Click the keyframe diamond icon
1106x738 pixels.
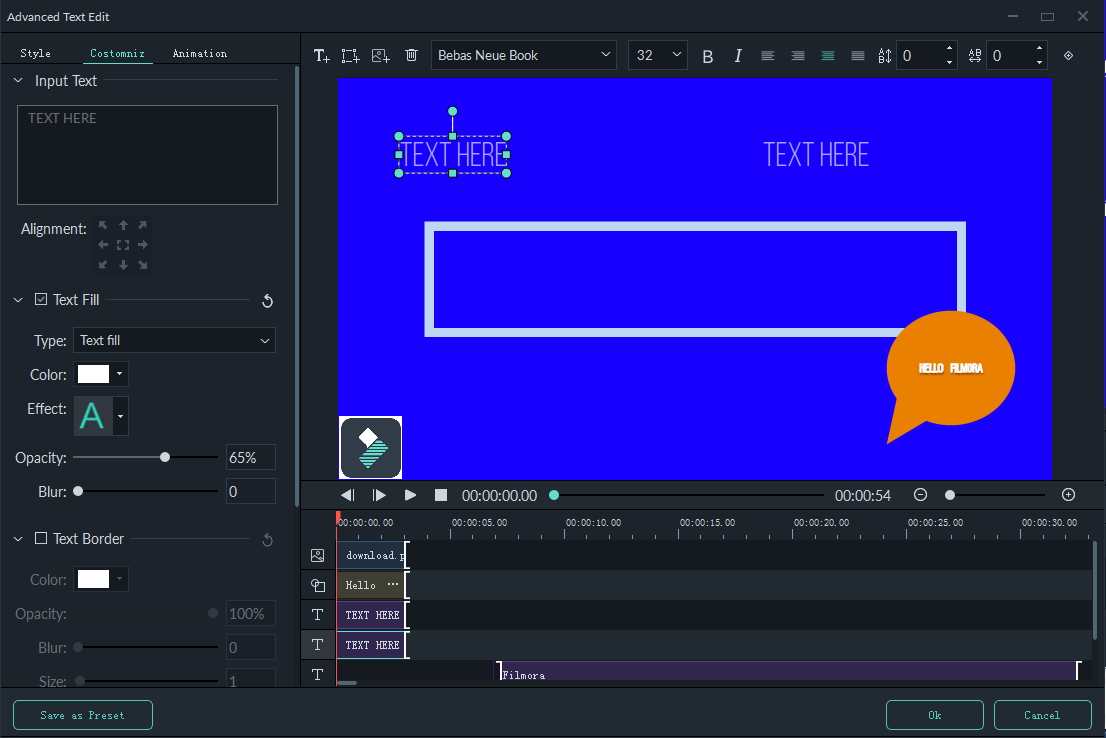tap(1069, 56)
